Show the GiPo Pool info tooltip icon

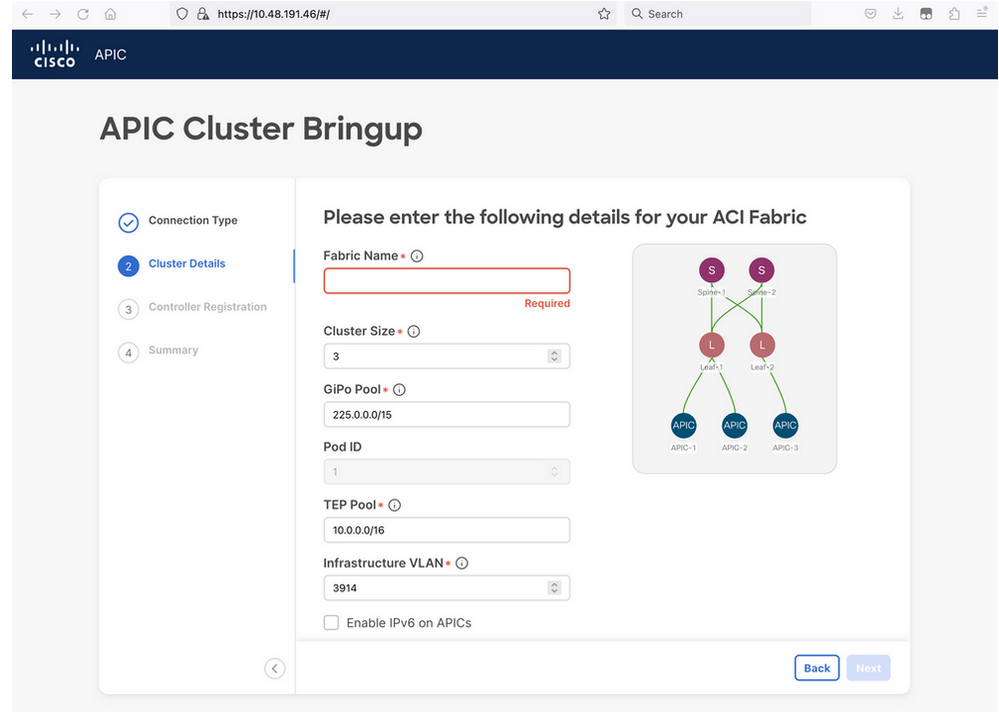(x=399, y=390)
